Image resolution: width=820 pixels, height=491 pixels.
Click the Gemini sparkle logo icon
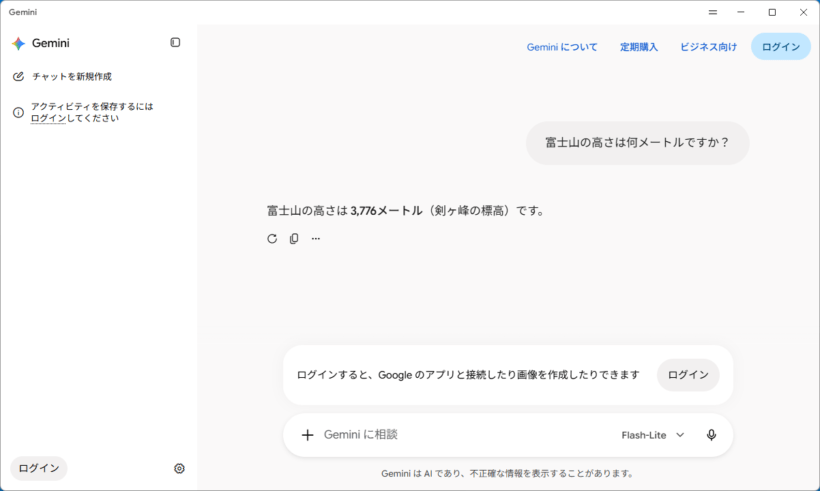(x=18, y=43)
